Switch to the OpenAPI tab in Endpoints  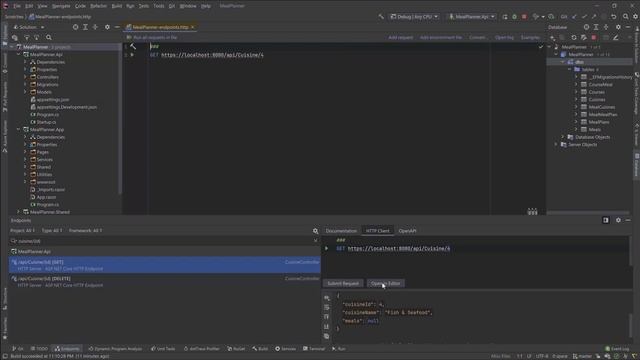tap(407, 231)
